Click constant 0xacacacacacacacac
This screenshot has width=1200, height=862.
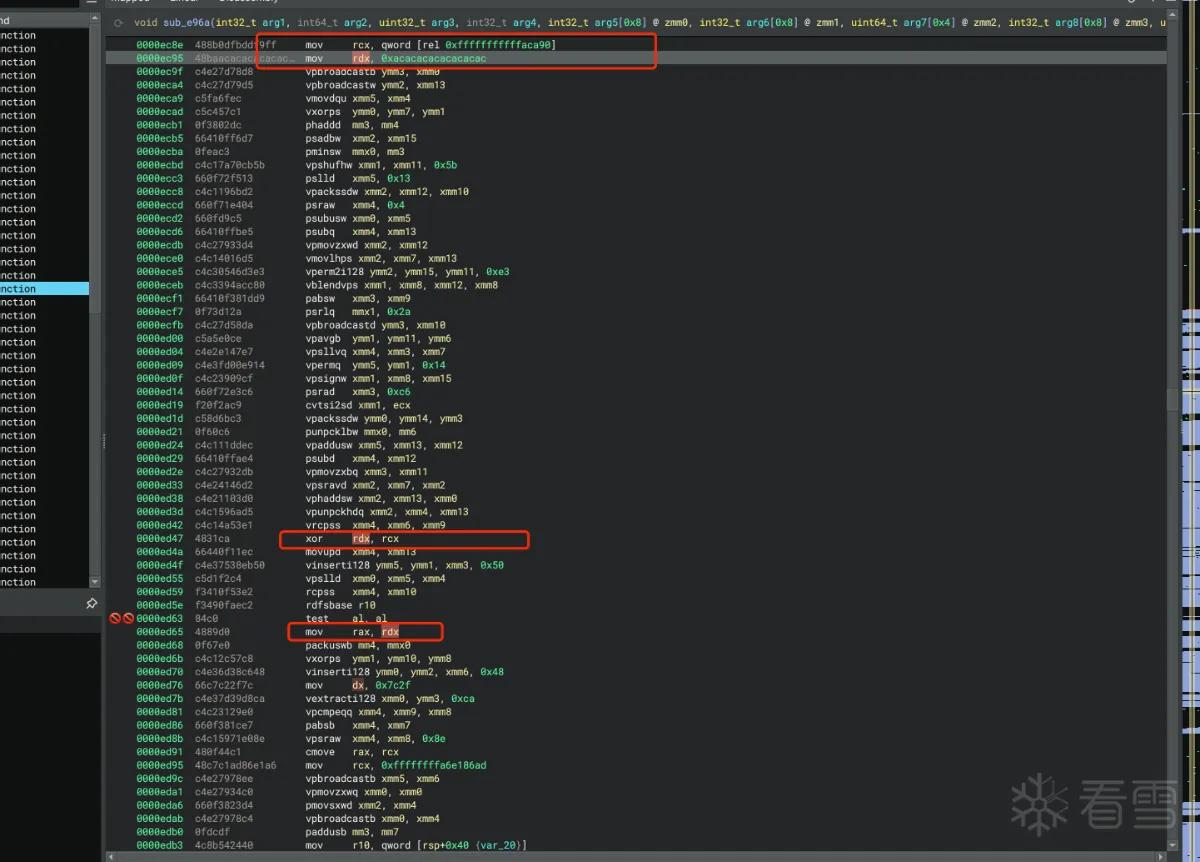pyautogui.click(x=433, y=59)
